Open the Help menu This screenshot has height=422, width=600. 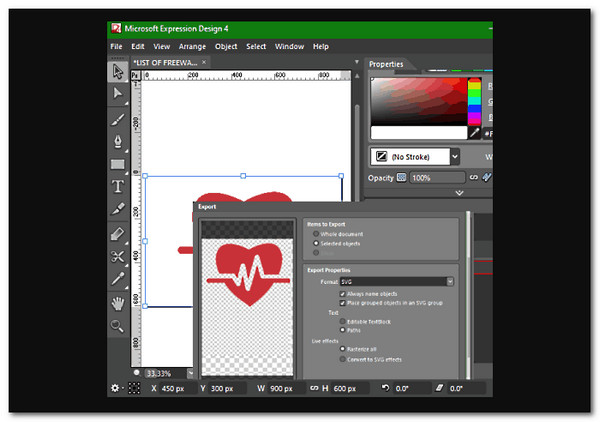tap(321, 46)
